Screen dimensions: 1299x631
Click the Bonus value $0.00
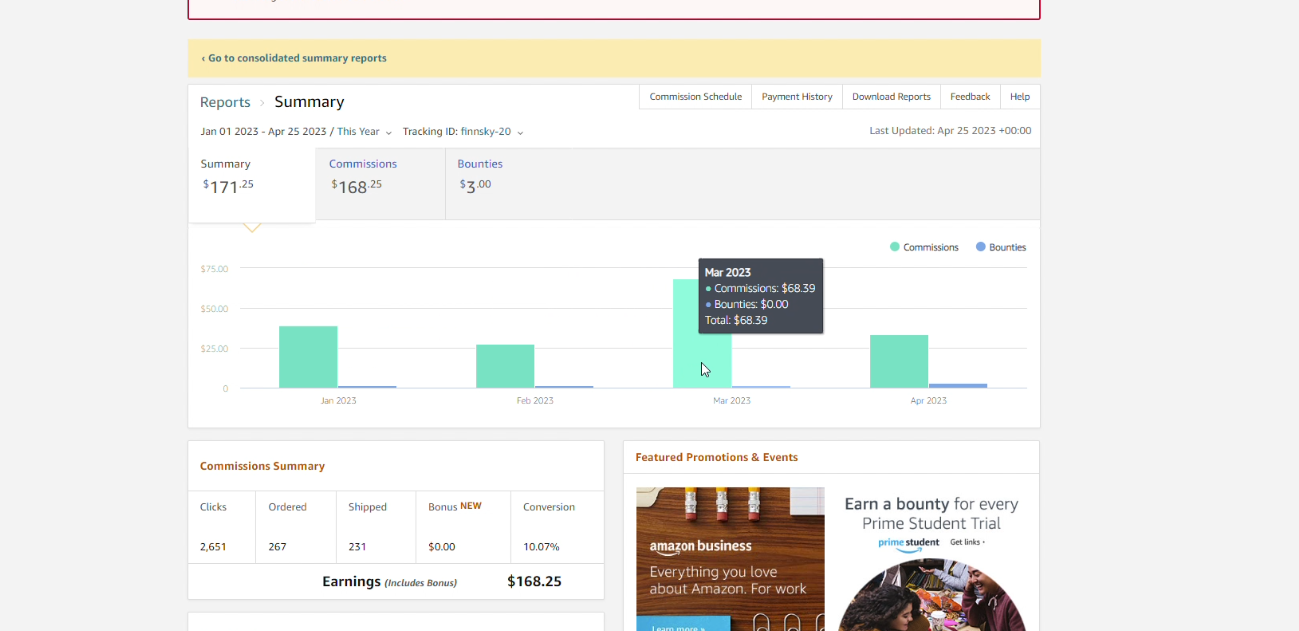[x=441, y=547]
